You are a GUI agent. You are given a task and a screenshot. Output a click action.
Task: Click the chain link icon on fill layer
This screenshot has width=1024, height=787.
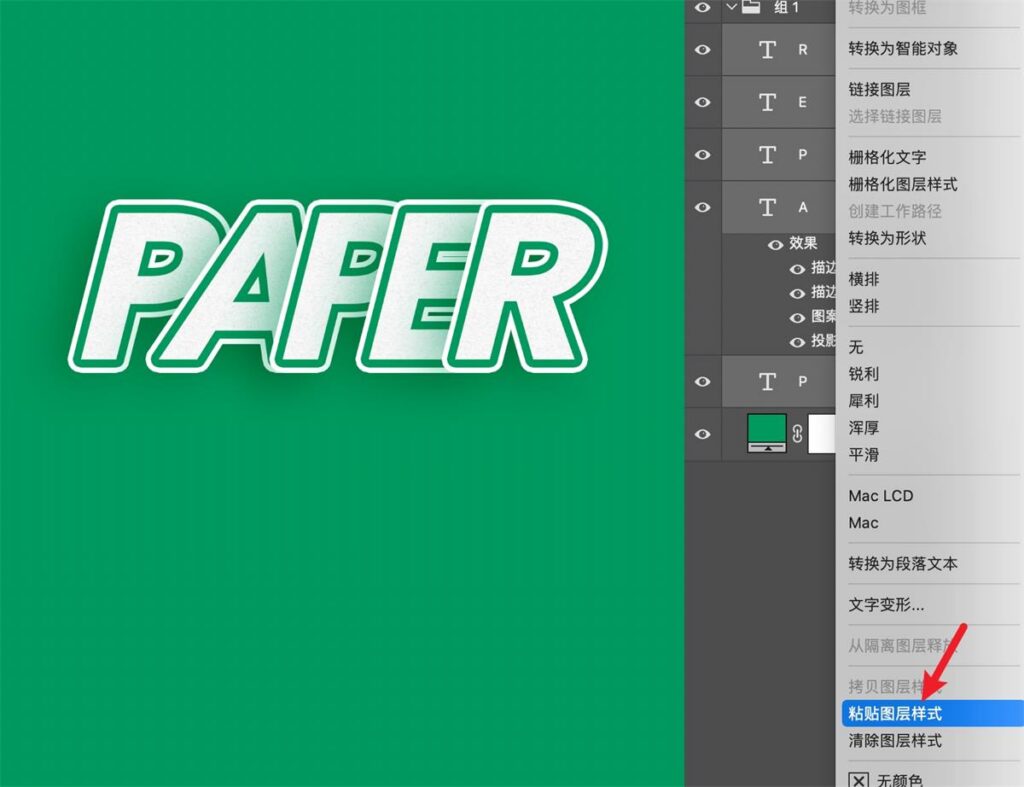[x=797, y=434]
